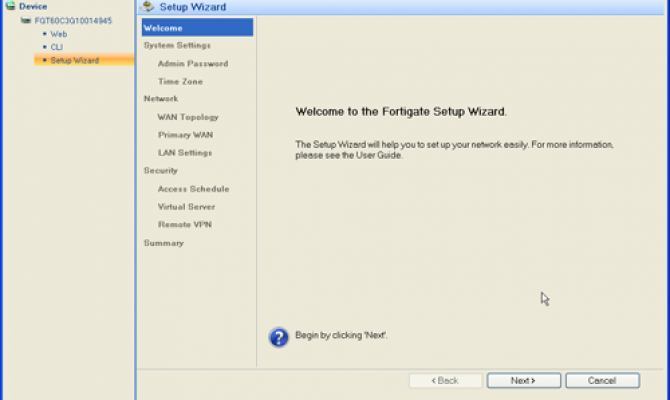Click the Next button
This screenshot has height=400, width=670.
tap(523, 380)
